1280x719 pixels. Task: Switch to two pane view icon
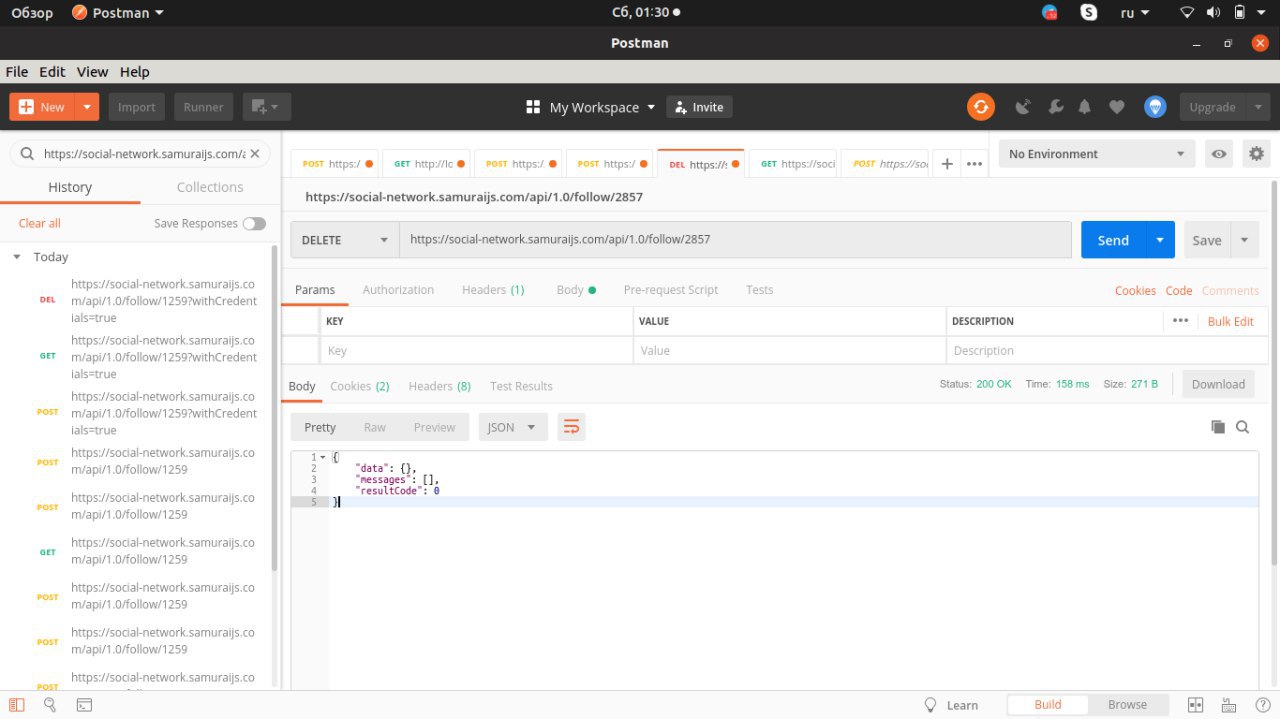tap(1195, 705)
